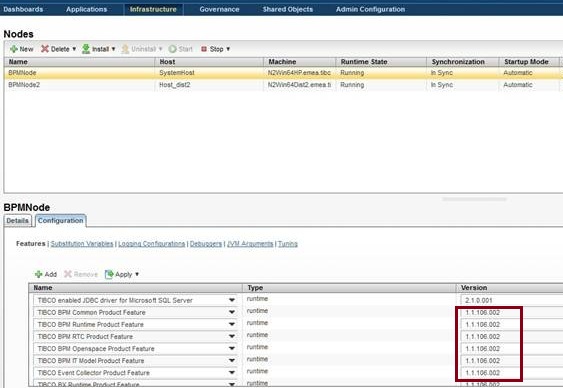This screenshot has width=563, height=388.
Task: Click the Remove feature X icon
Action: click(x=68, y=274)
